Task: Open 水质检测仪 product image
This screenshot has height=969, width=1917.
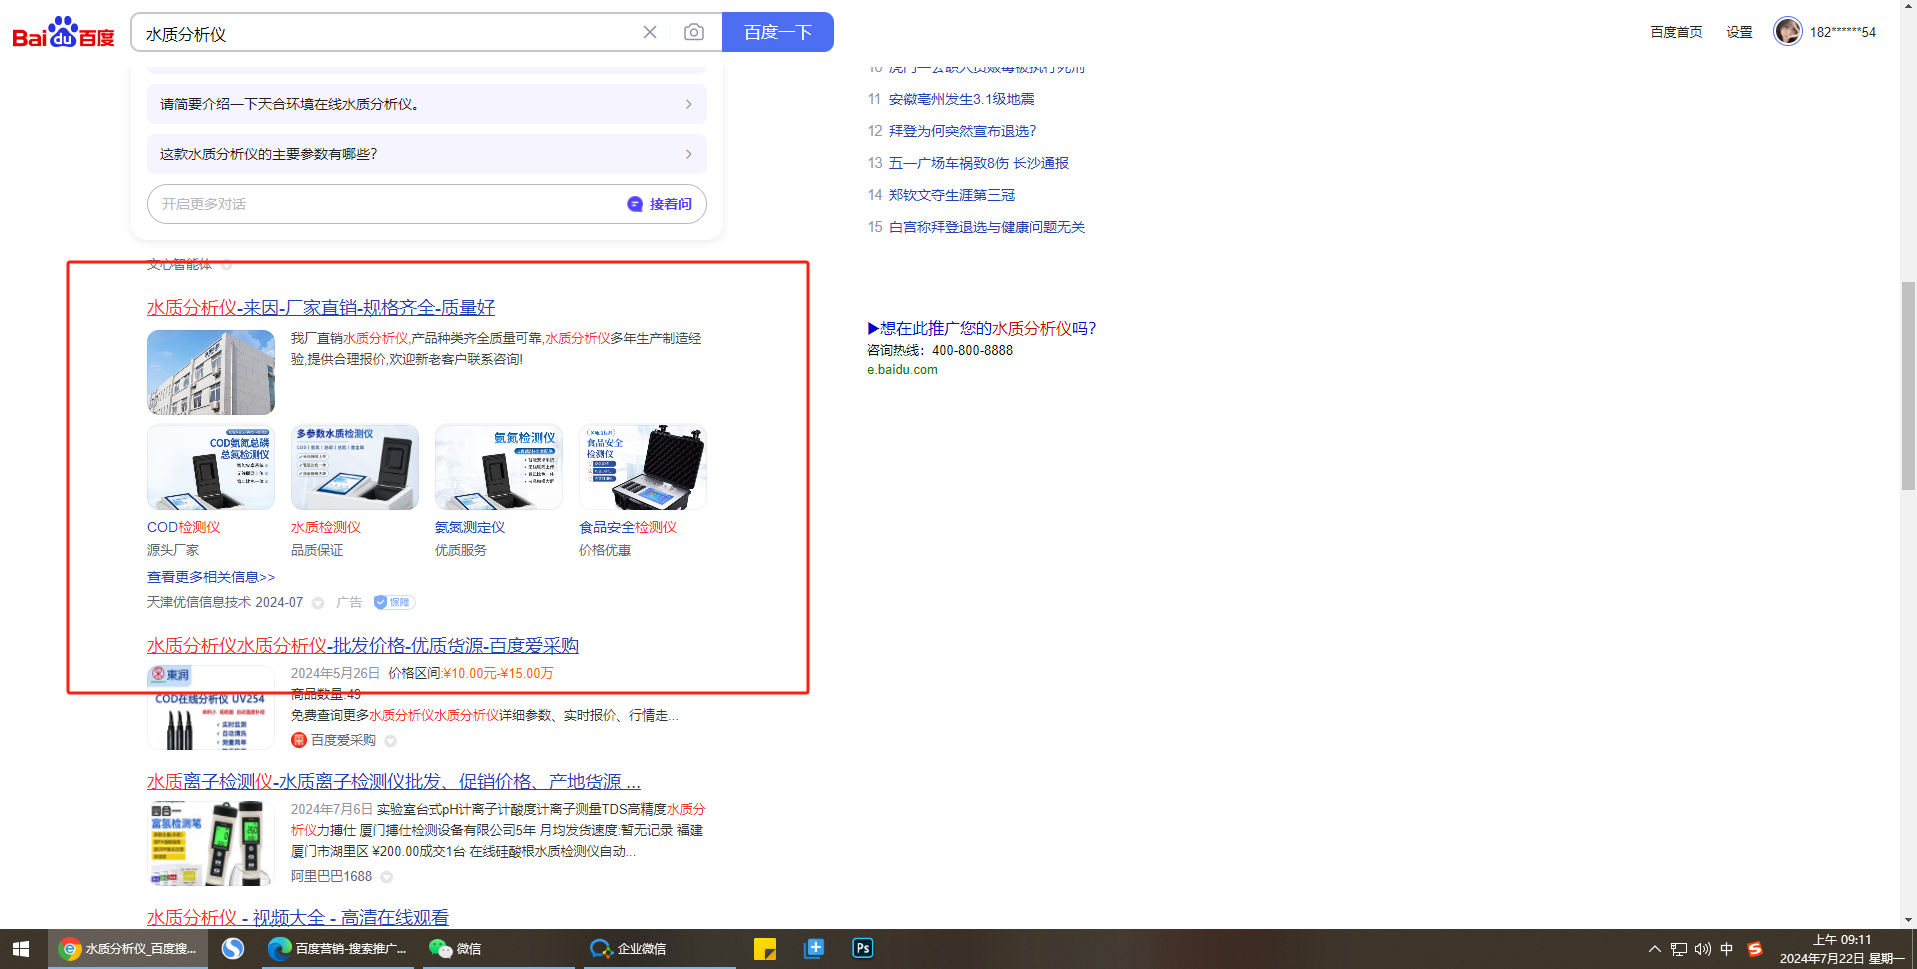Action: click(355, 467)
